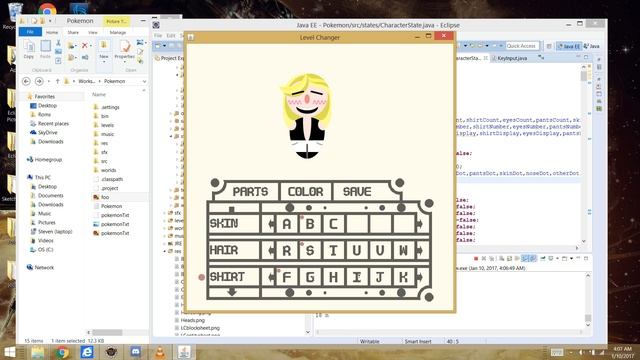Switch to the Java EE perspective

pos(569,46)
